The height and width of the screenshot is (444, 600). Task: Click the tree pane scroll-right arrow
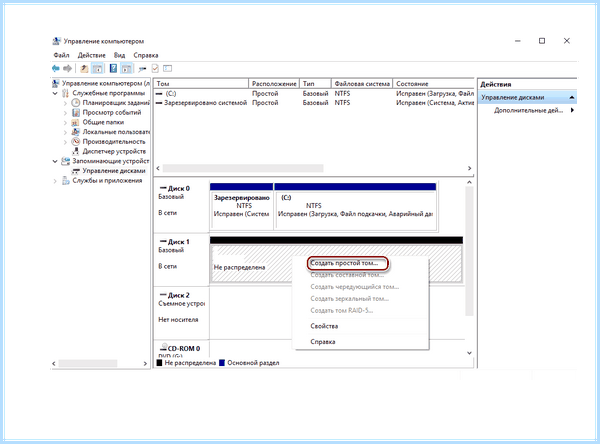(145, 363)
